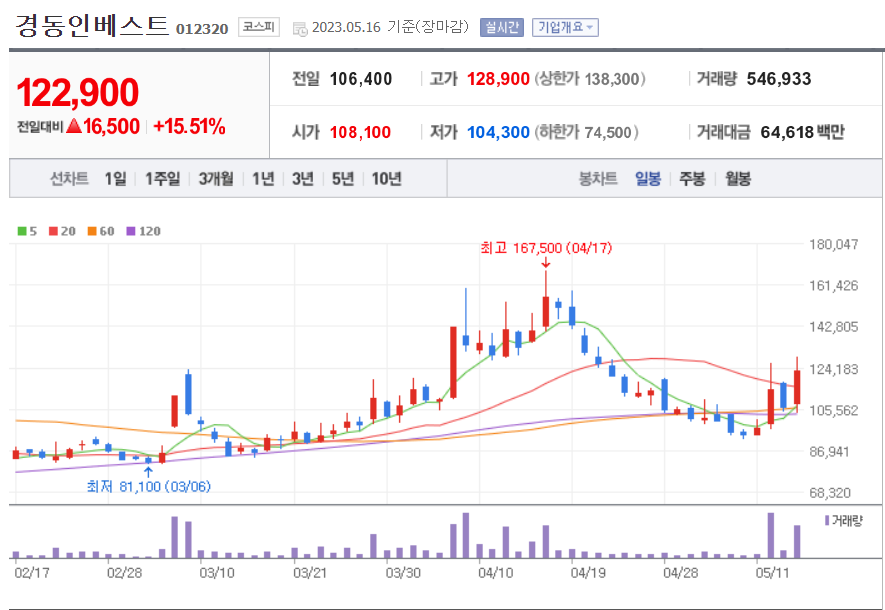Image resolution: width=885 pixels, height=610 pixels.
Task: Click the previous close value 106,400
Action: pos(361,78)
